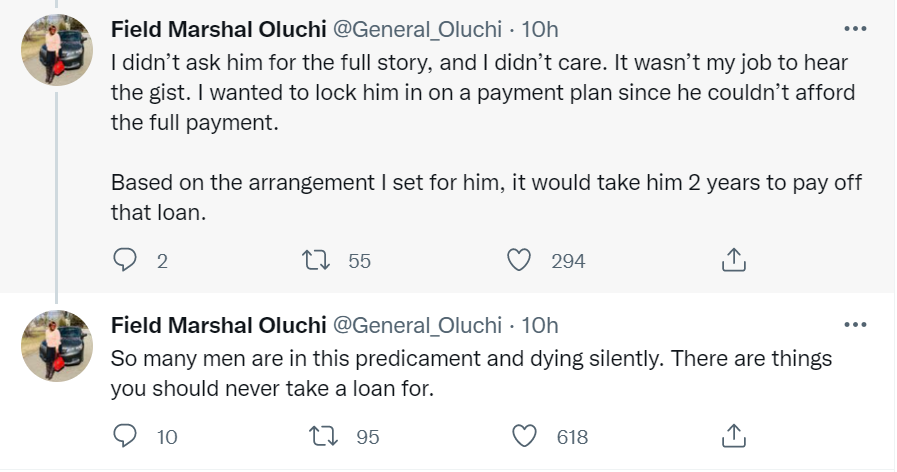Click @General_Oluchi handle on second tweet
Viewport: 897px width, 472px height.
[417, 325]
